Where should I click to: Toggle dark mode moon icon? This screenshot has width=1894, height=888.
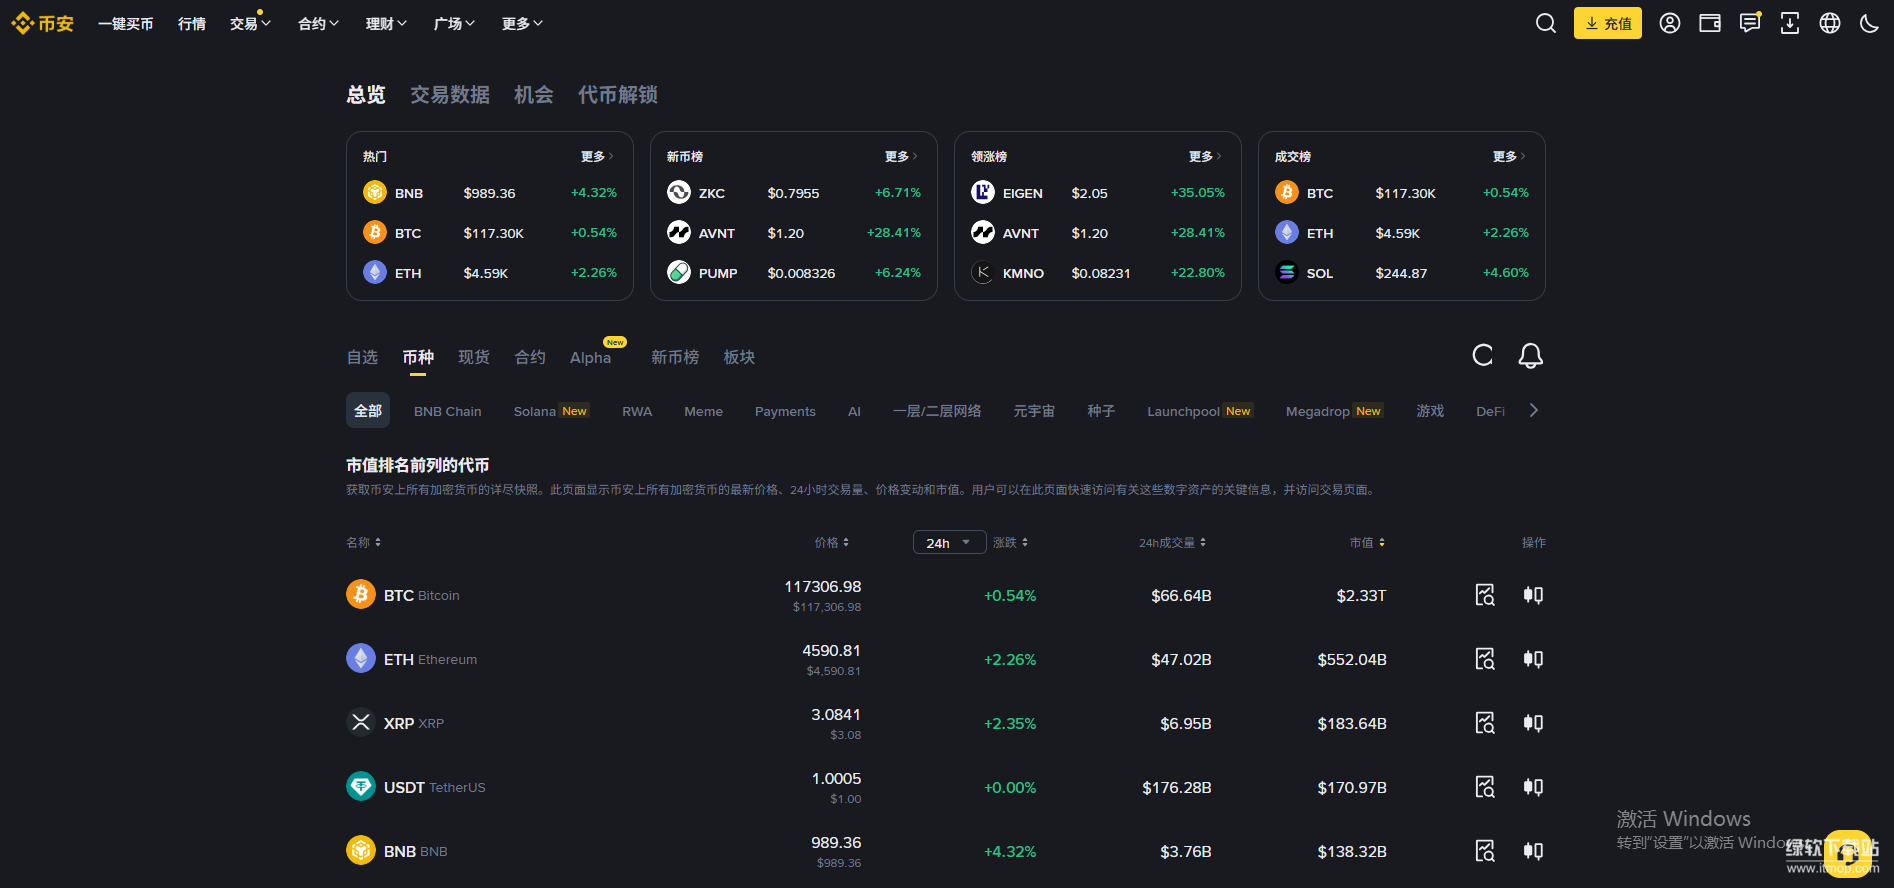[x=1869, y=23]
